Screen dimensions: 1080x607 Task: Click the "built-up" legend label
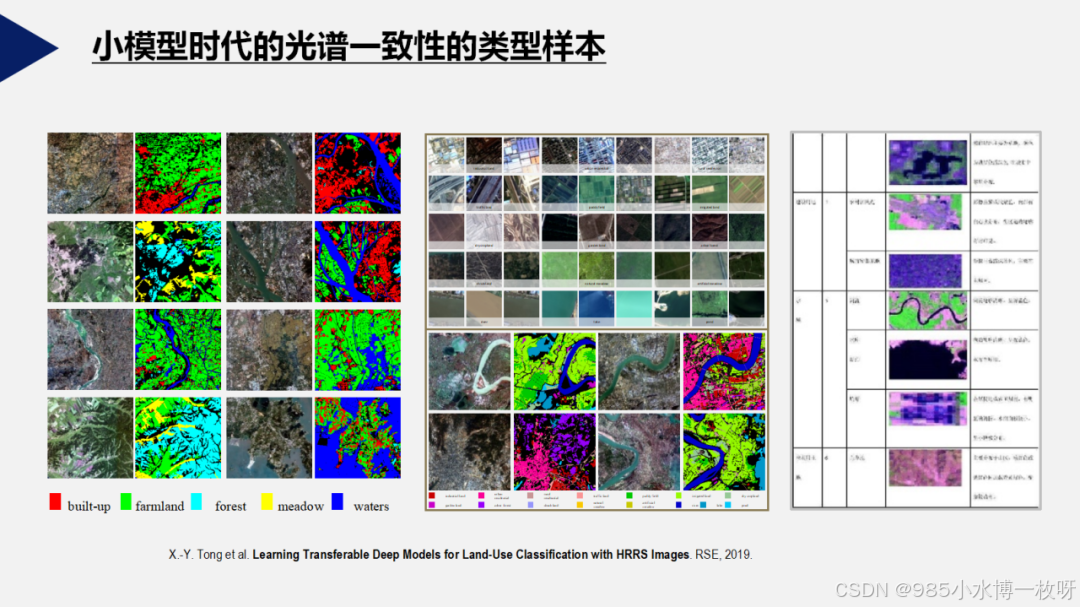click(89, 506)
